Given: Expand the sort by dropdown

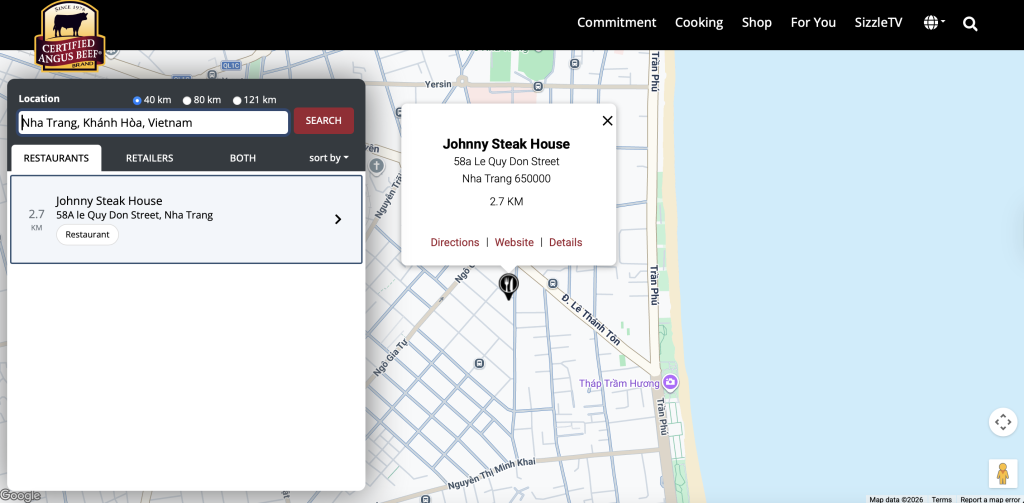Looking at the screenshot, I should (x=329, y=158).
